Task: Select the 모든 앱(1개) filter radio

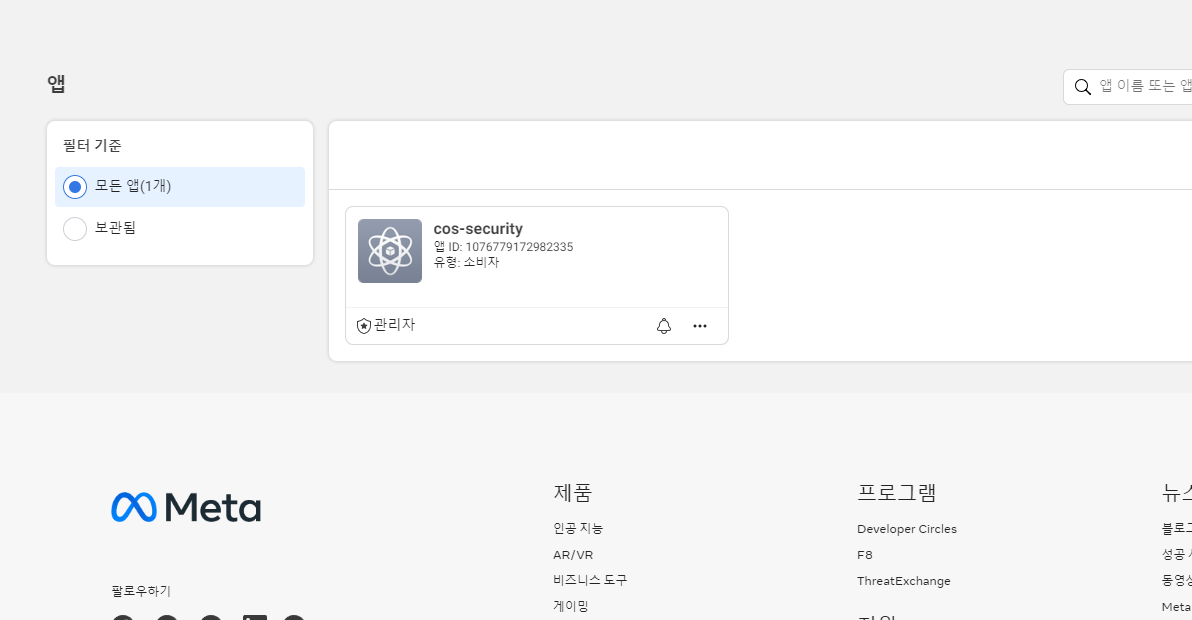Action: (74, 187)
